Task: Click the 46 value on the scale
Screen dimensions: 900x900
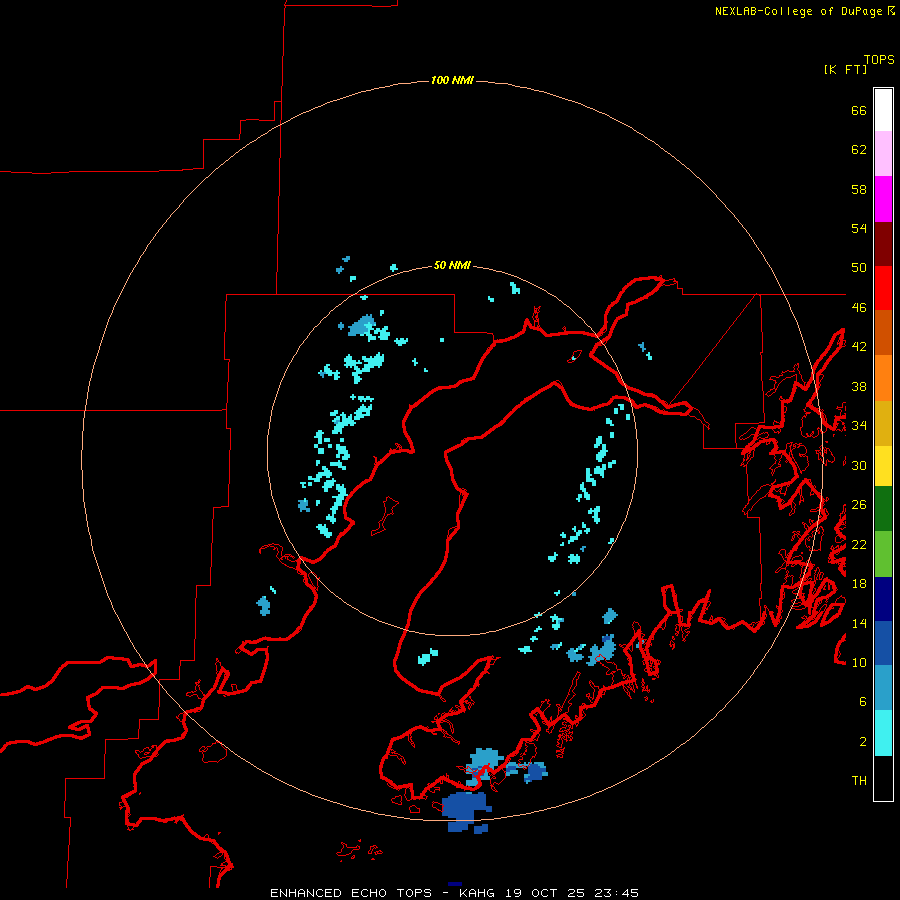Action: (859, 308)
